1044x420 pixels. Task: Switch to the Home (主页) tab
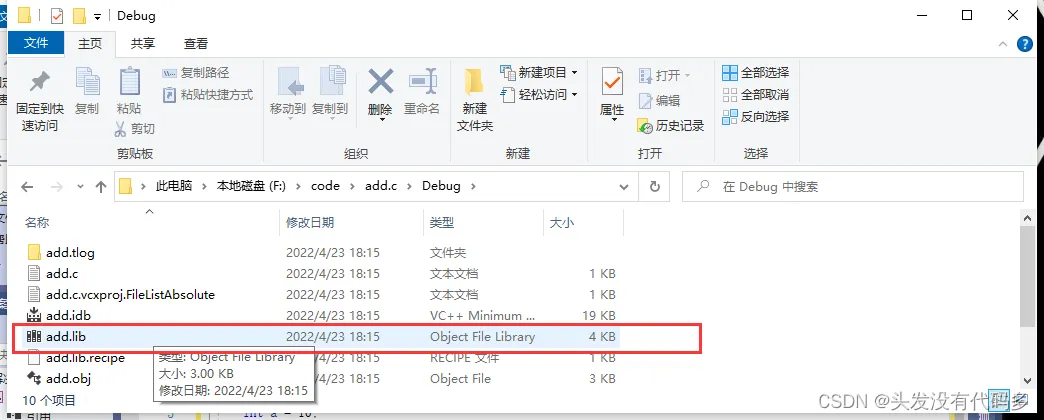coord(90,43)
